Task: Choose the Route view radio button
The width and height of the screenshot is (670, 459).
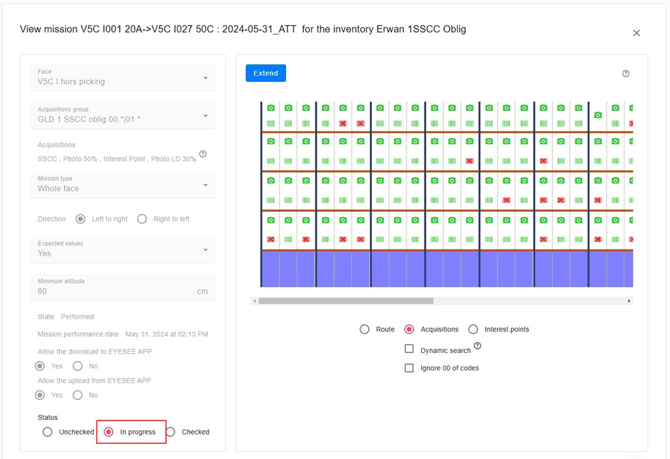Action: [365, 329]
